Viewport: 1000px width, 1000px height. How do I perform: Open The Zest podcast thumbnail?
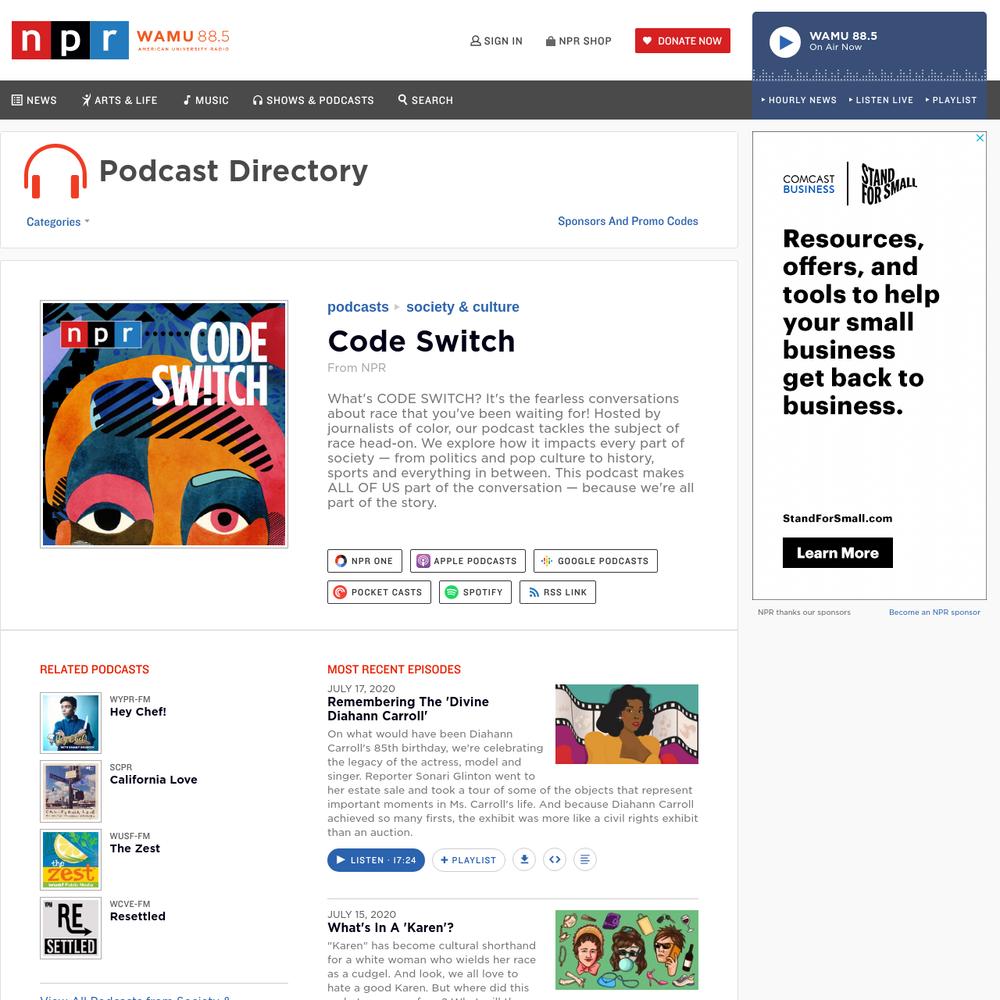click(x=71, y=860)
